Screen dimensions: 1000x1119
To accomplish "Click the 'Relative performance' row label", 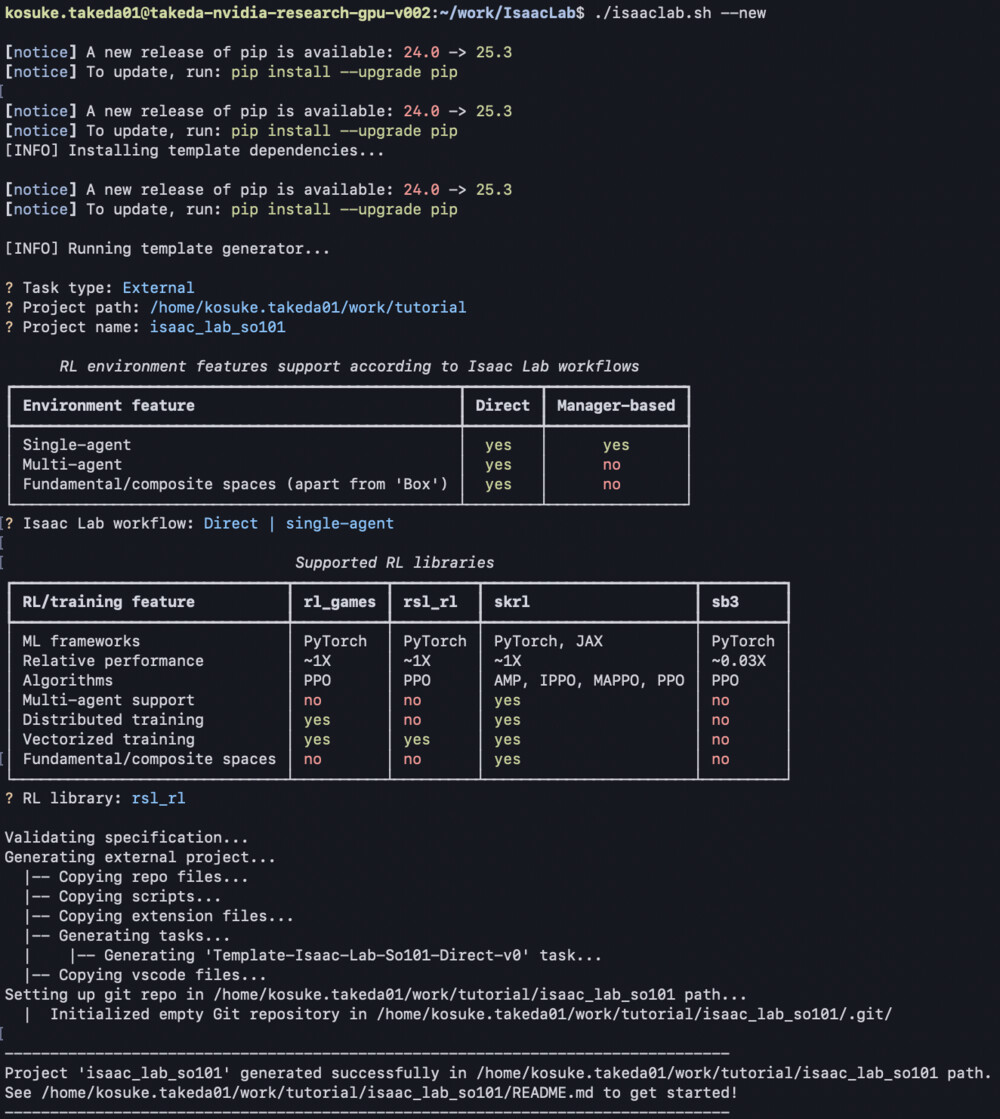I will (x=113, y=661).
